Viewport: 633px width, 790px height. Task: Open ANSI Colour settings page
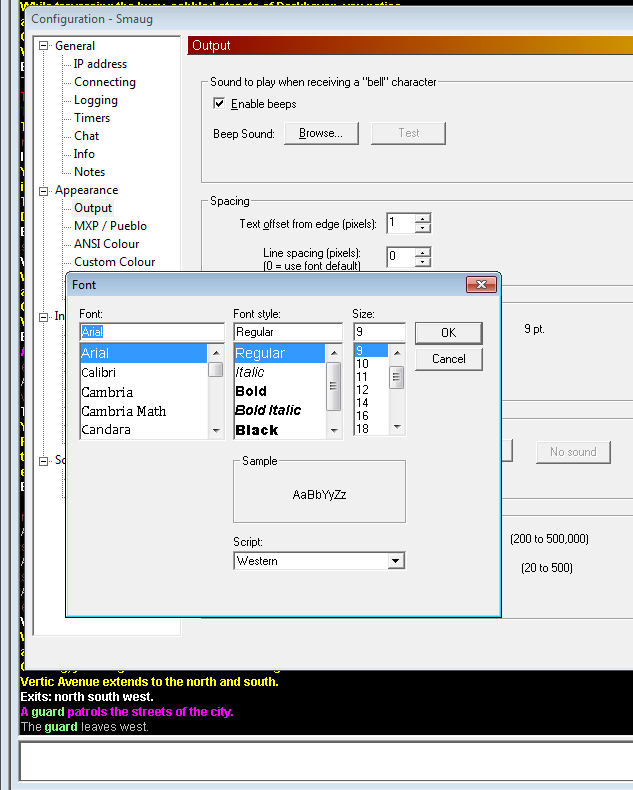(x=106, y=244)
